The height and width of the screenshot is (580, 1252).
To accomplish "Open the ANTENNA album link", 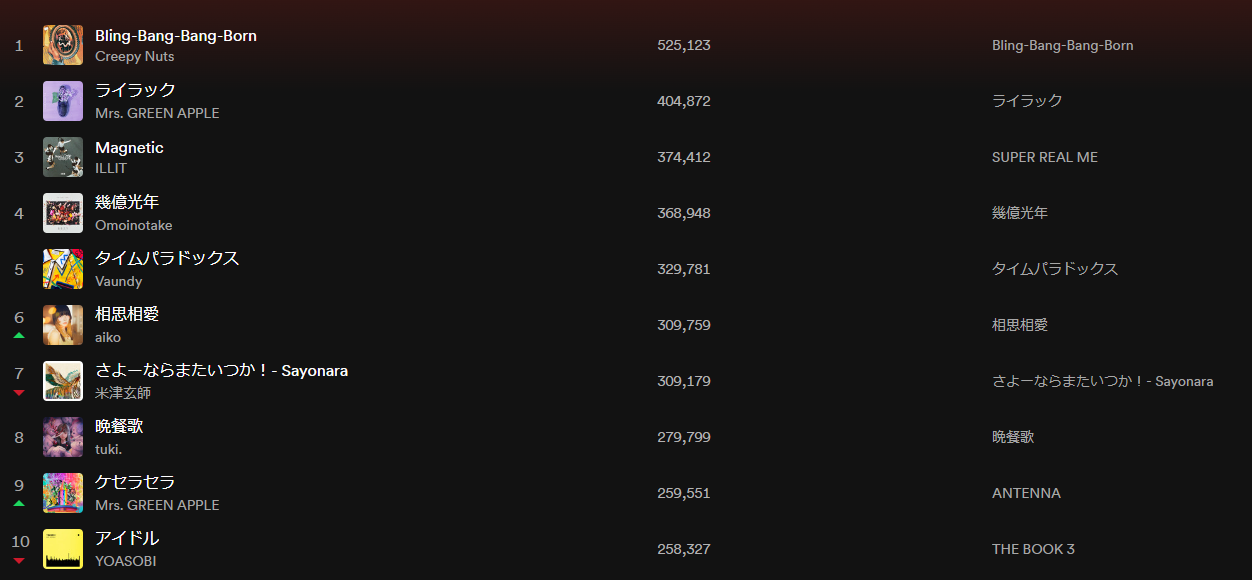I will (1026, 493).
